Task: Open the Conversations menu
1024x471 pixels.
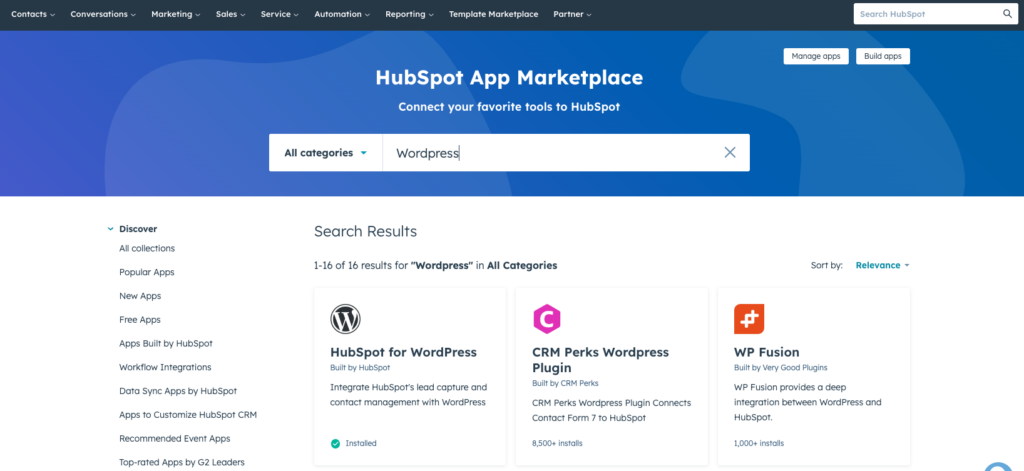Action: (x=103, y=14)
